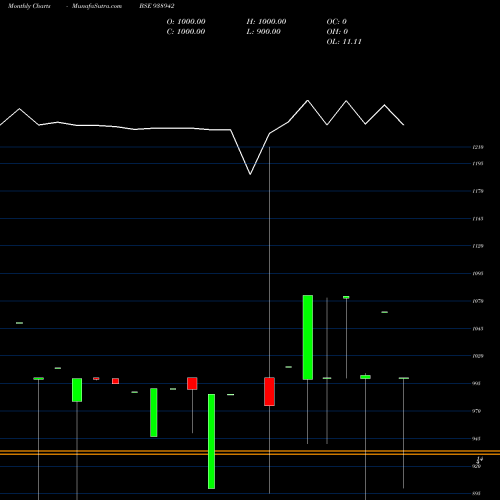Click the BSE 938942 symbol label
Viewport: 500px width, 500px height.
[157, 6]
